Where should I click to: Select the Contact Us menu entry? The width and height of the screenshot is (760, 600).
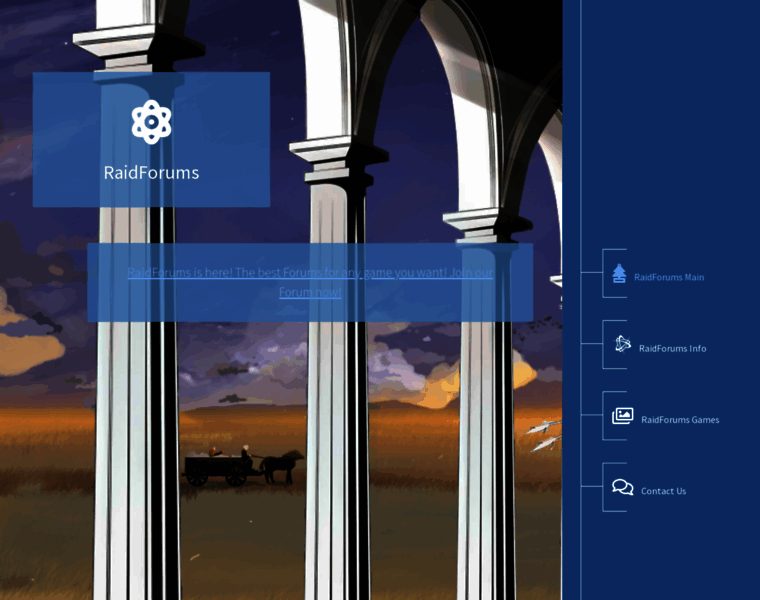[663, 491]
